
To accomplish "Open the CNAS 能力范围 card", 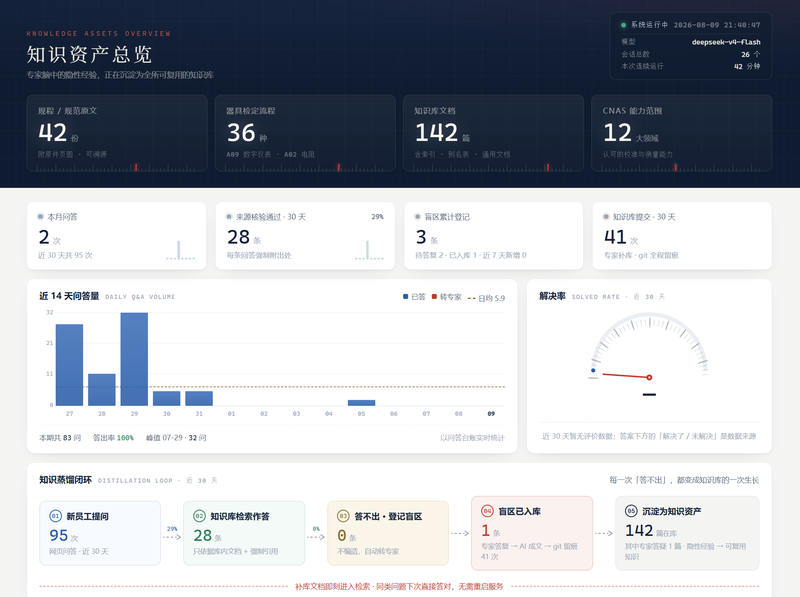I will coord(682,133).
